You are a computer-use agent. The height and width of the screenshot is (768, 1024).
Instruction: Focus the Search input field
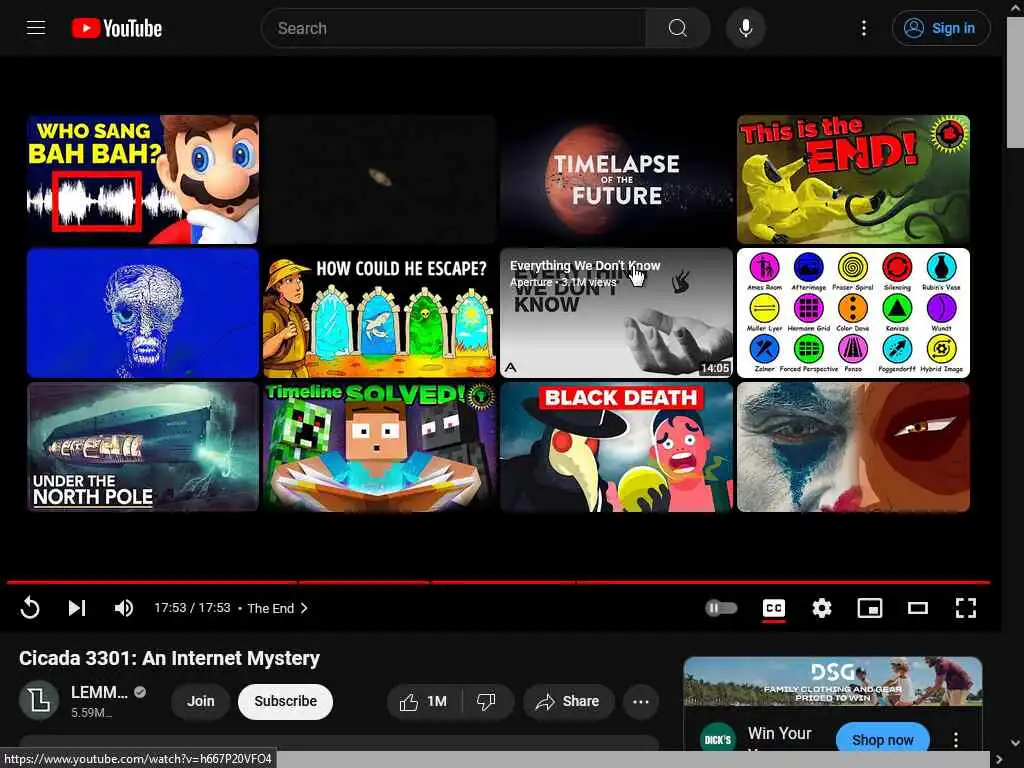click(x=454, y=28)
